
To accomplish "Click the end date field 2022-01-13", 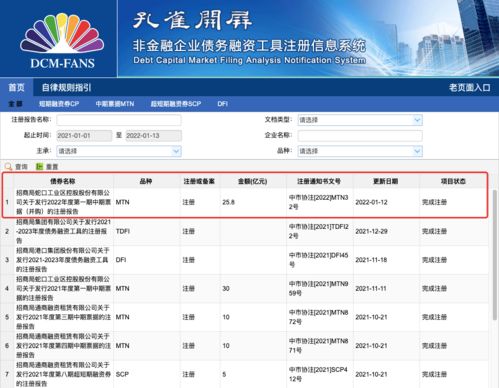I will tap(153, 136).
